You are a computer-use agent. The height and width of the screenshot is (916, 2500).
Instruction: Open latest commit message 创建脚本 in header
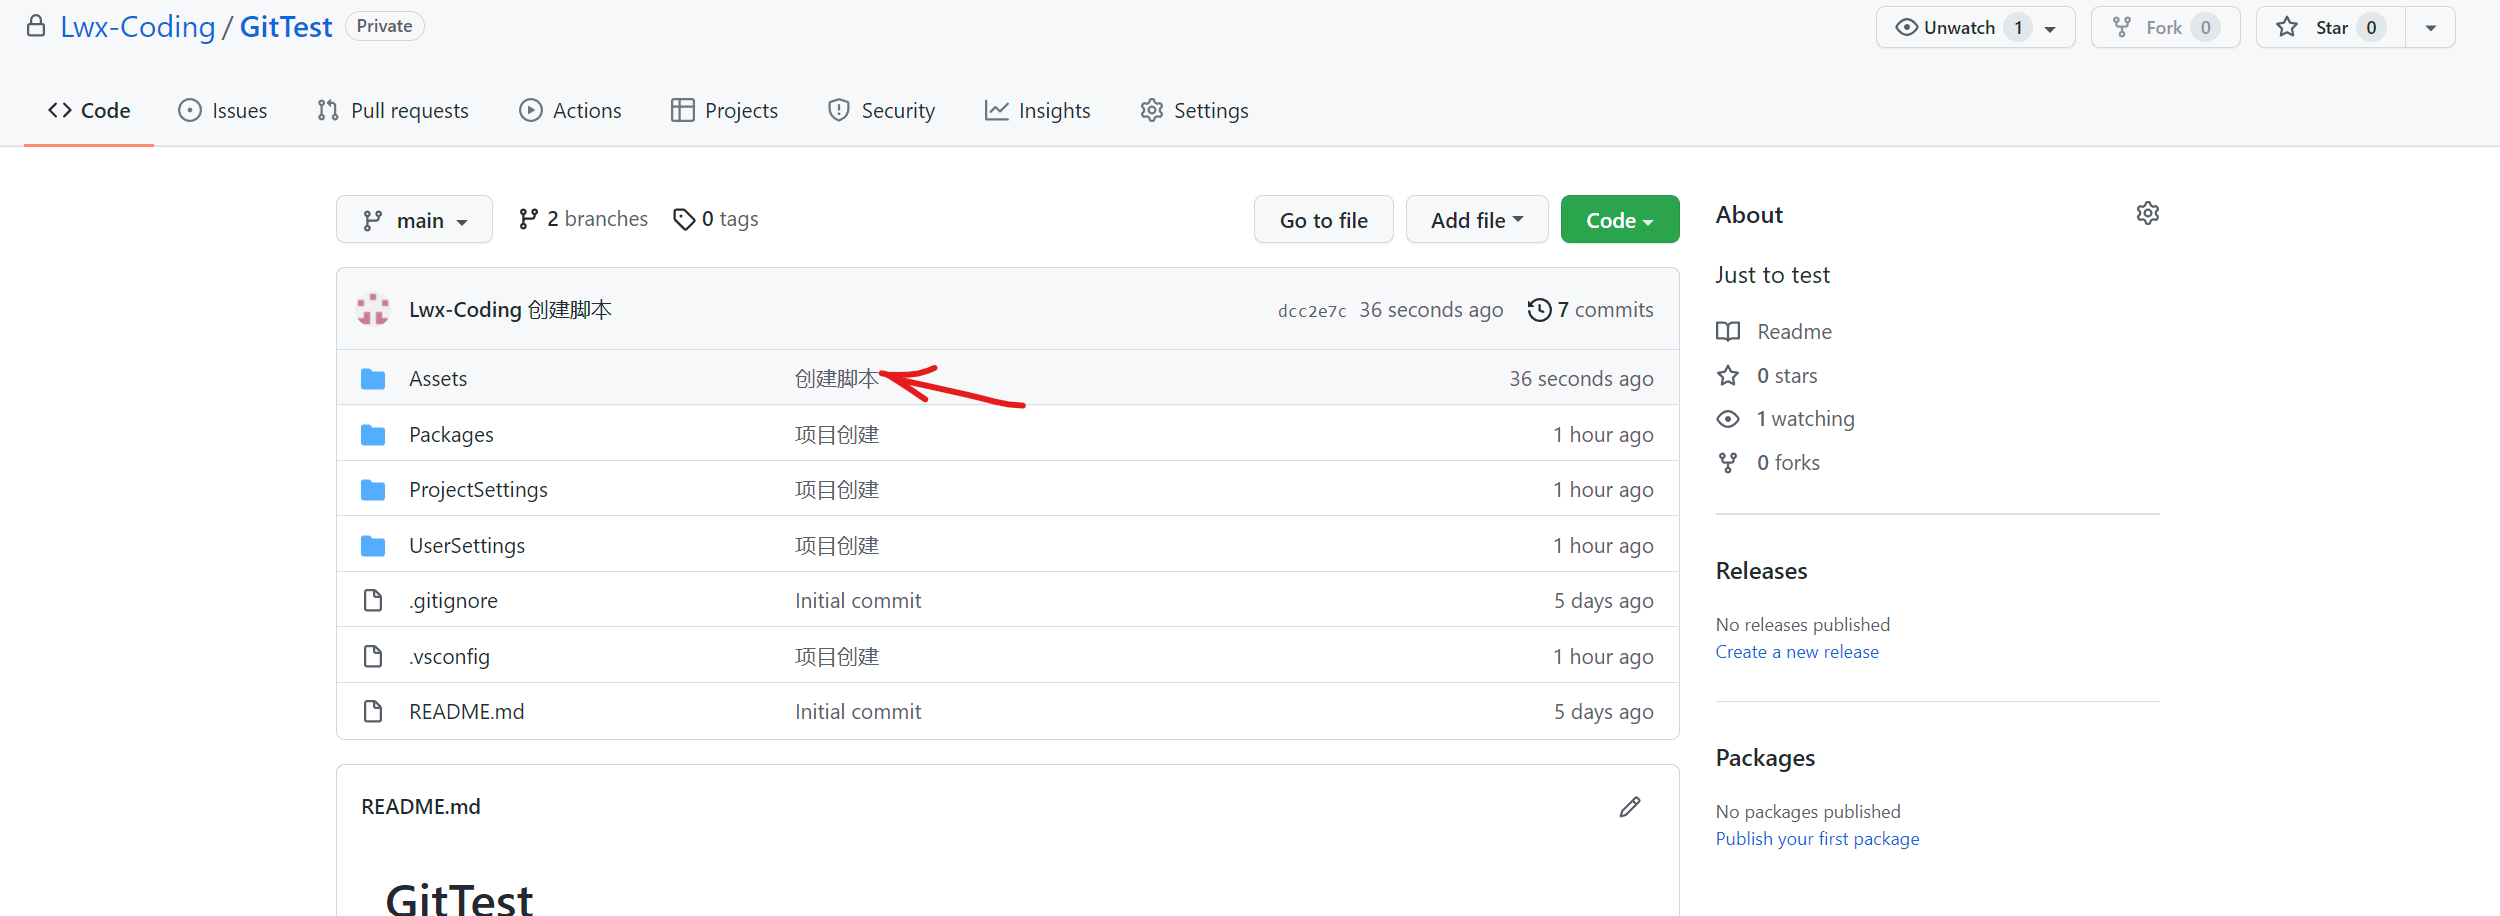[x=570, y=310]
